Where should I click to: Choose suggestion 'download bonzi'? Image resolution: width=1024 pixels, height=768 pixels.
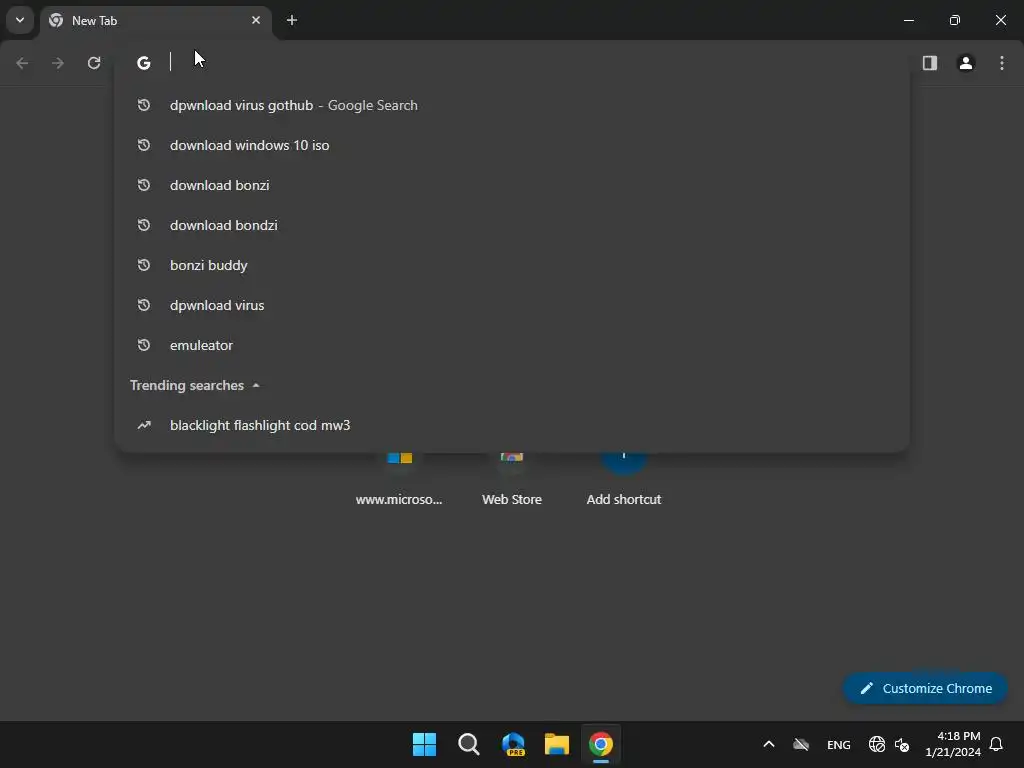pyautogui.click(x=512, y=185)
